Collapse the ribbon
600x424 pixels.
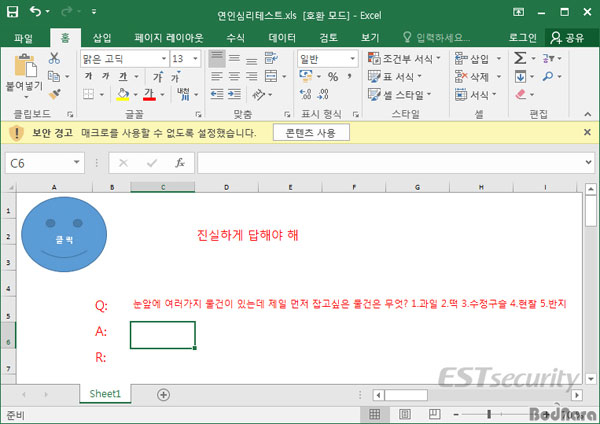pos(587,114)
